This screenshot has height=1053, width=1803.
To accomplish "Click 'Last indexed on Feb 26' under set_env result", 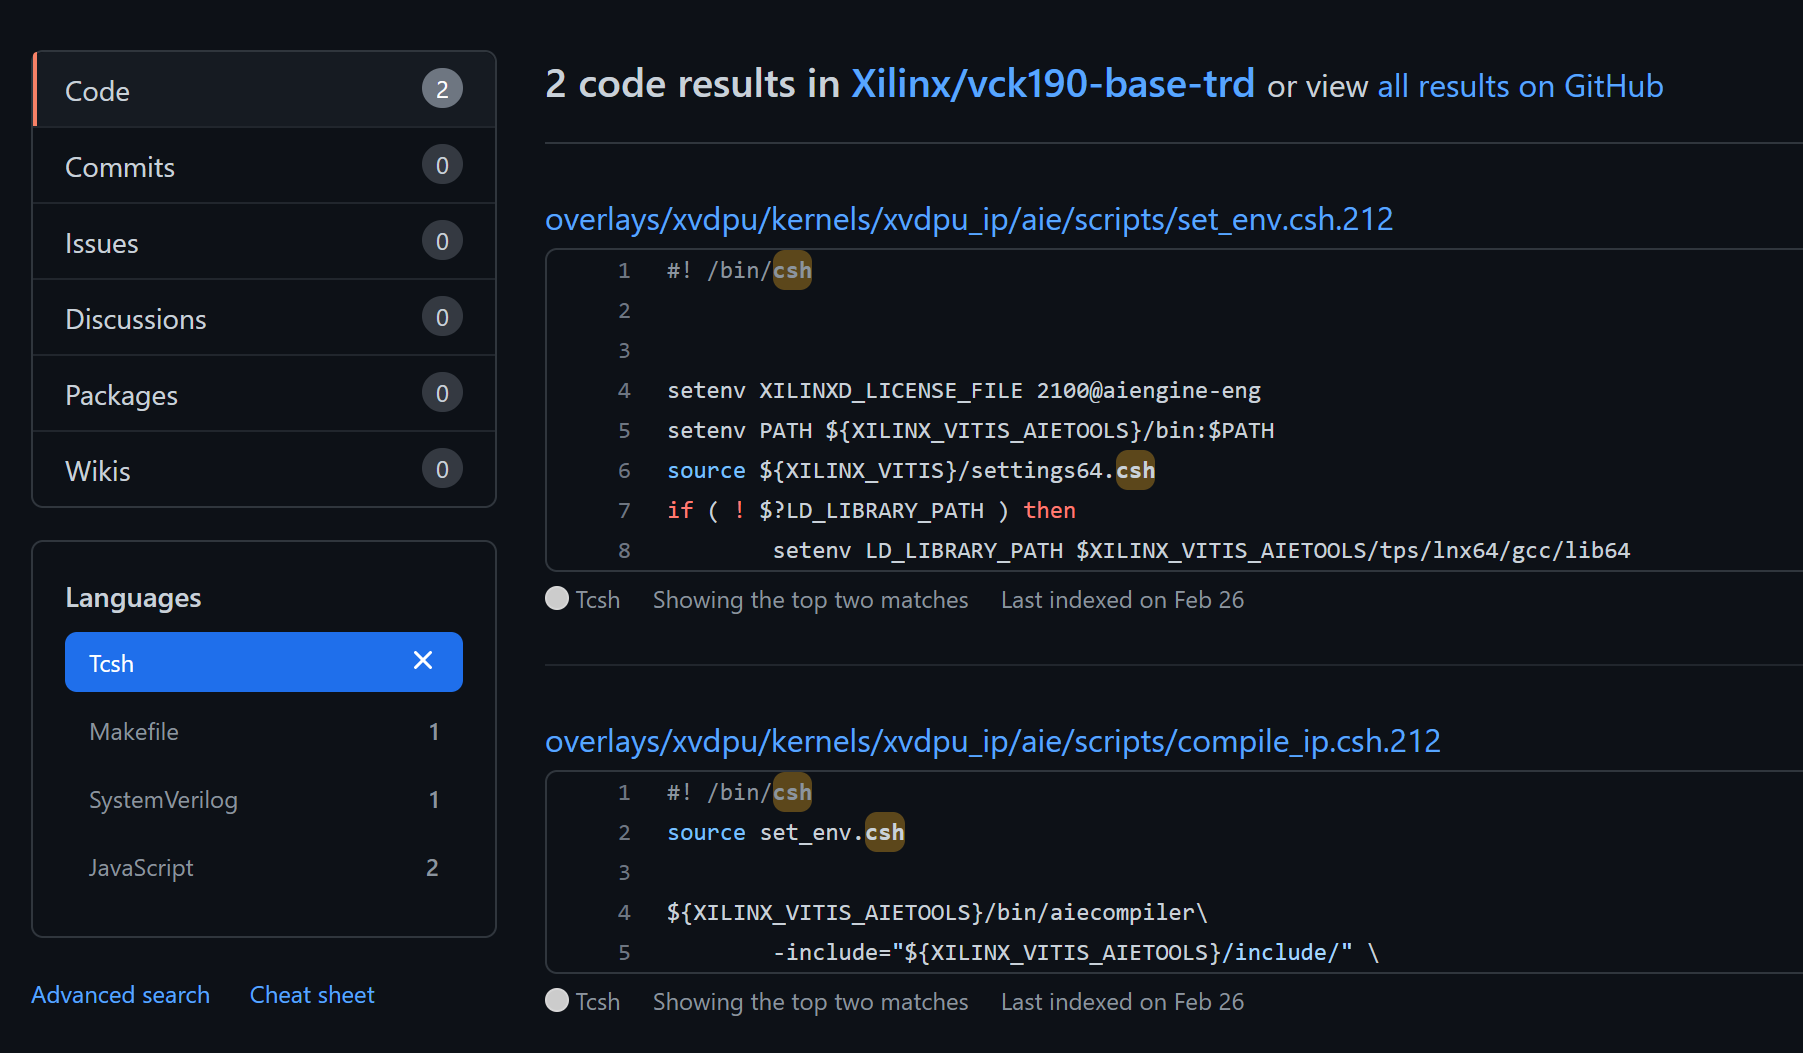I will pyautogui.click(x=1122, y=600).
